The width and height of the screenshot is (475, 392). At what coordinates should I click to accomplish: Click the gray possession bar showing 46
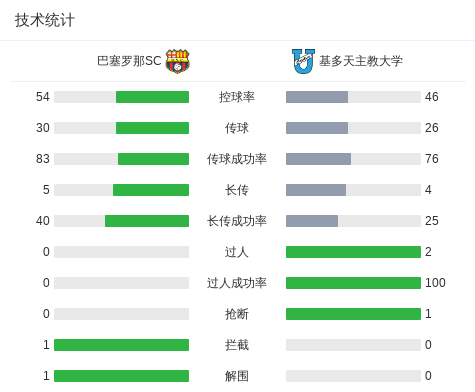(x=317, y=97)
